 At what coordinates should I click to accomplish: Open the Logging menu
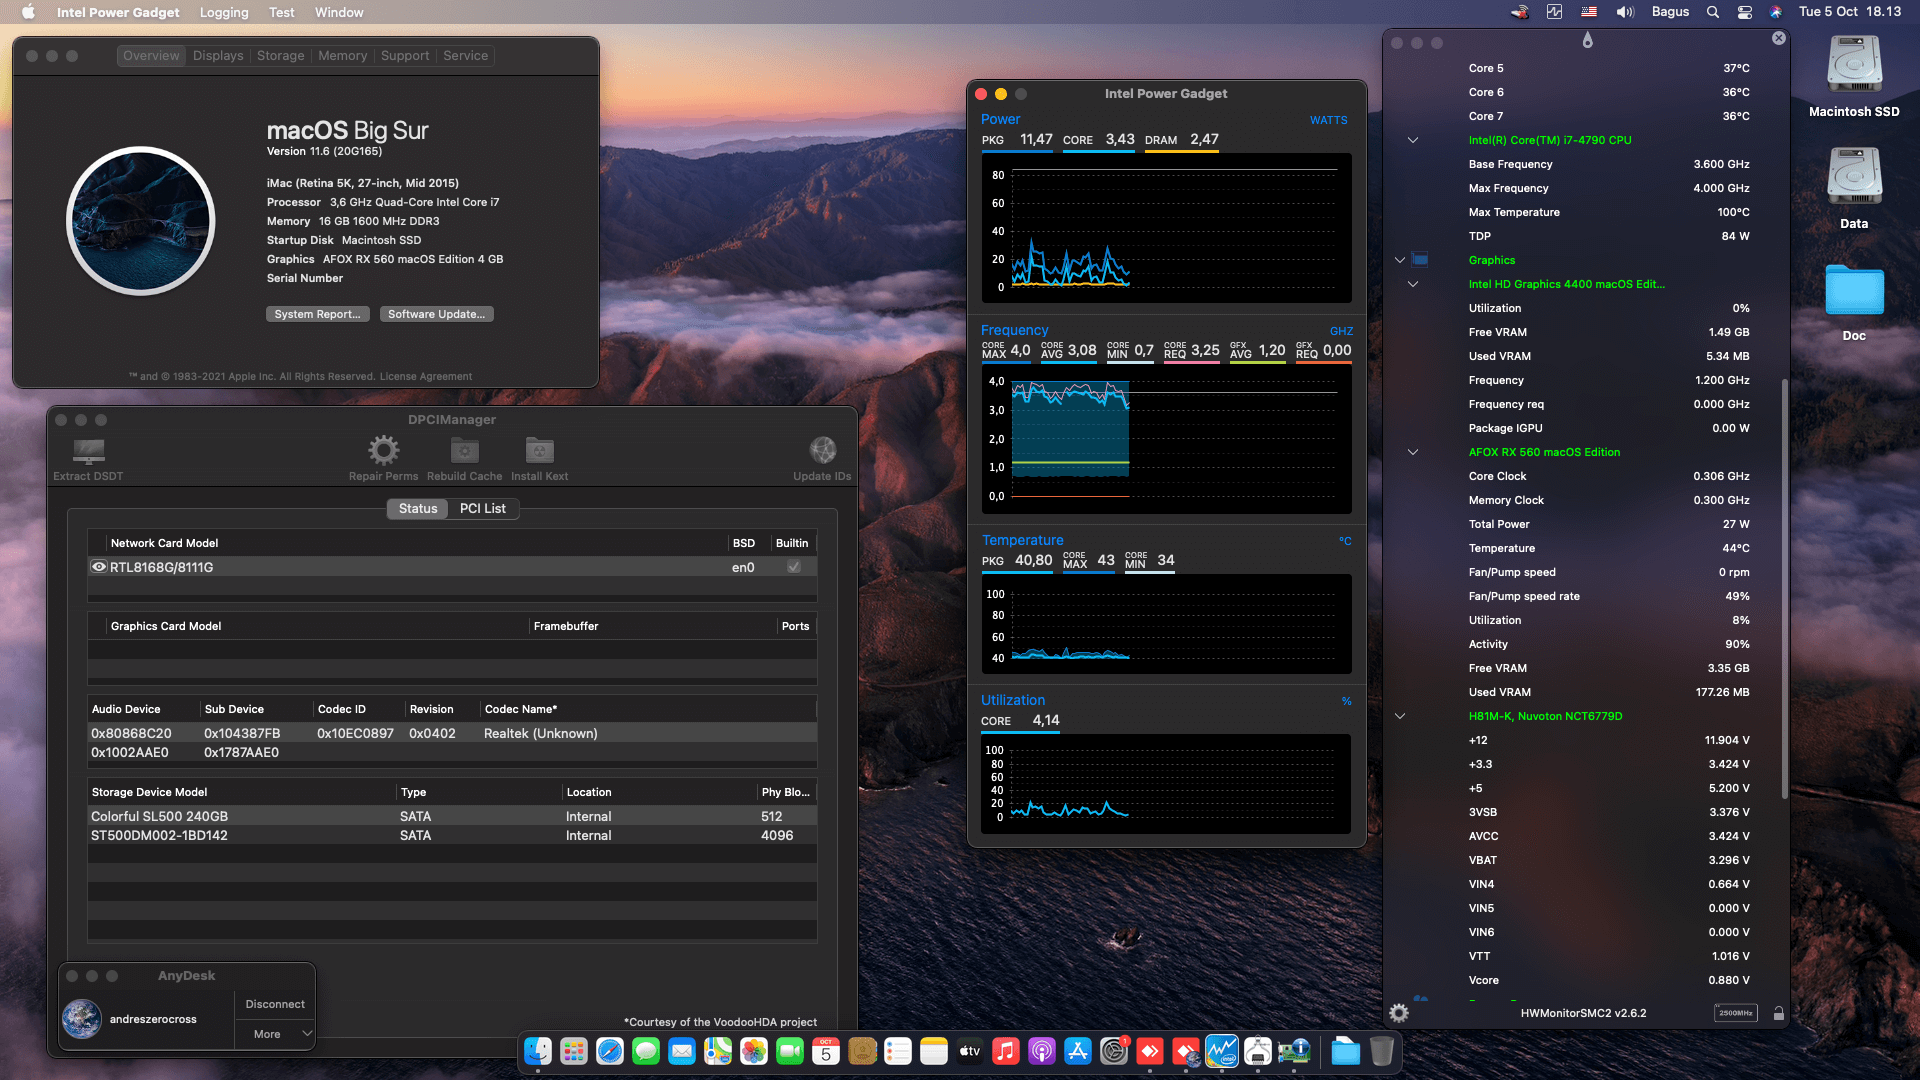pyautogui.click(x=224, y=12)
